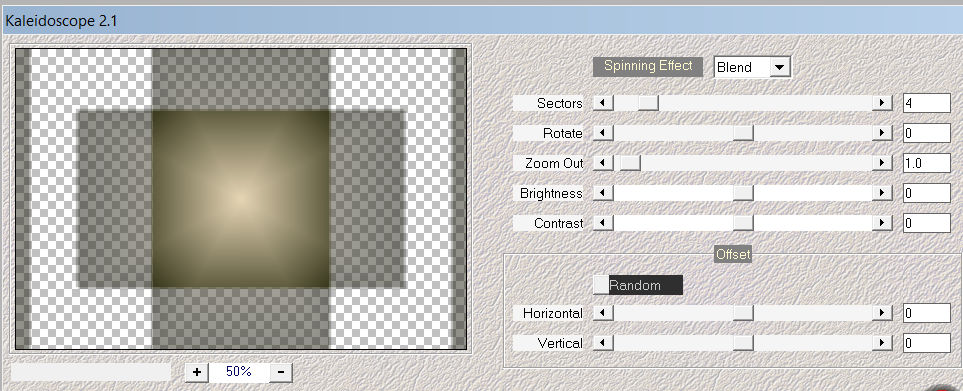The height and width of the screenshot is (391, 963).
Task: Click the Sectors slider handle
Action: 648,103
